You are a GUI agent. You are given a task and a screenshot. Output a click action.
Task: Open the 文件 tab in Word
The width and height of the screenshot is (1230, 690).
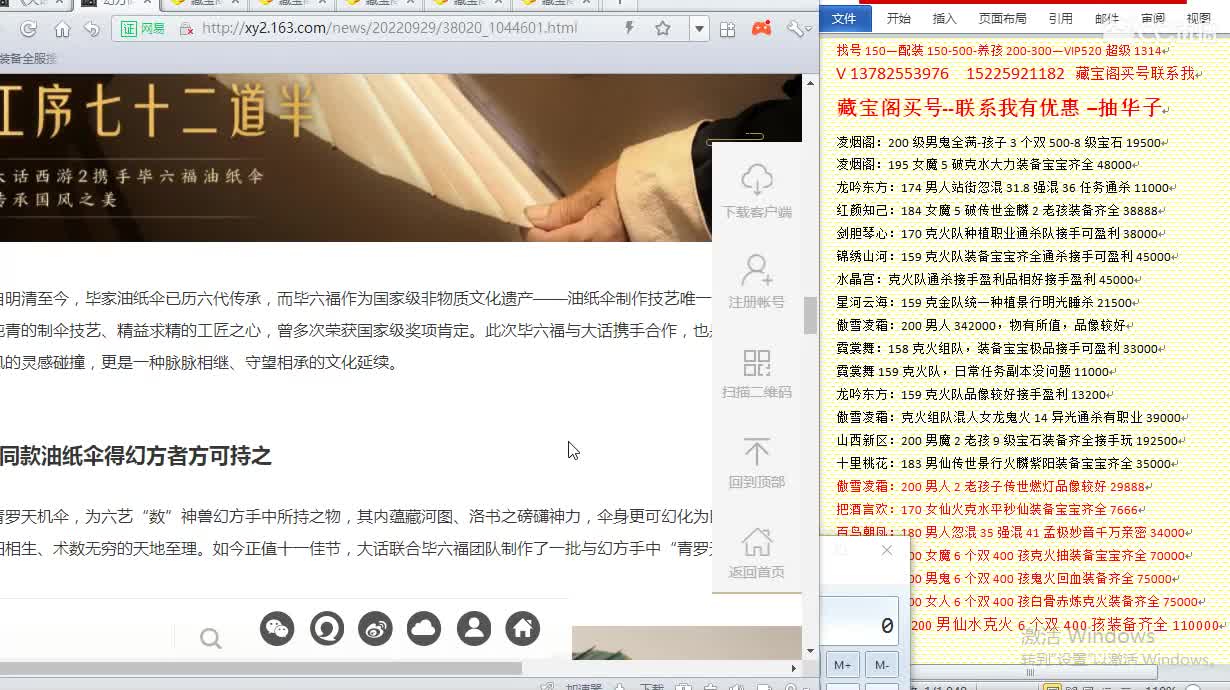[845, 18]
